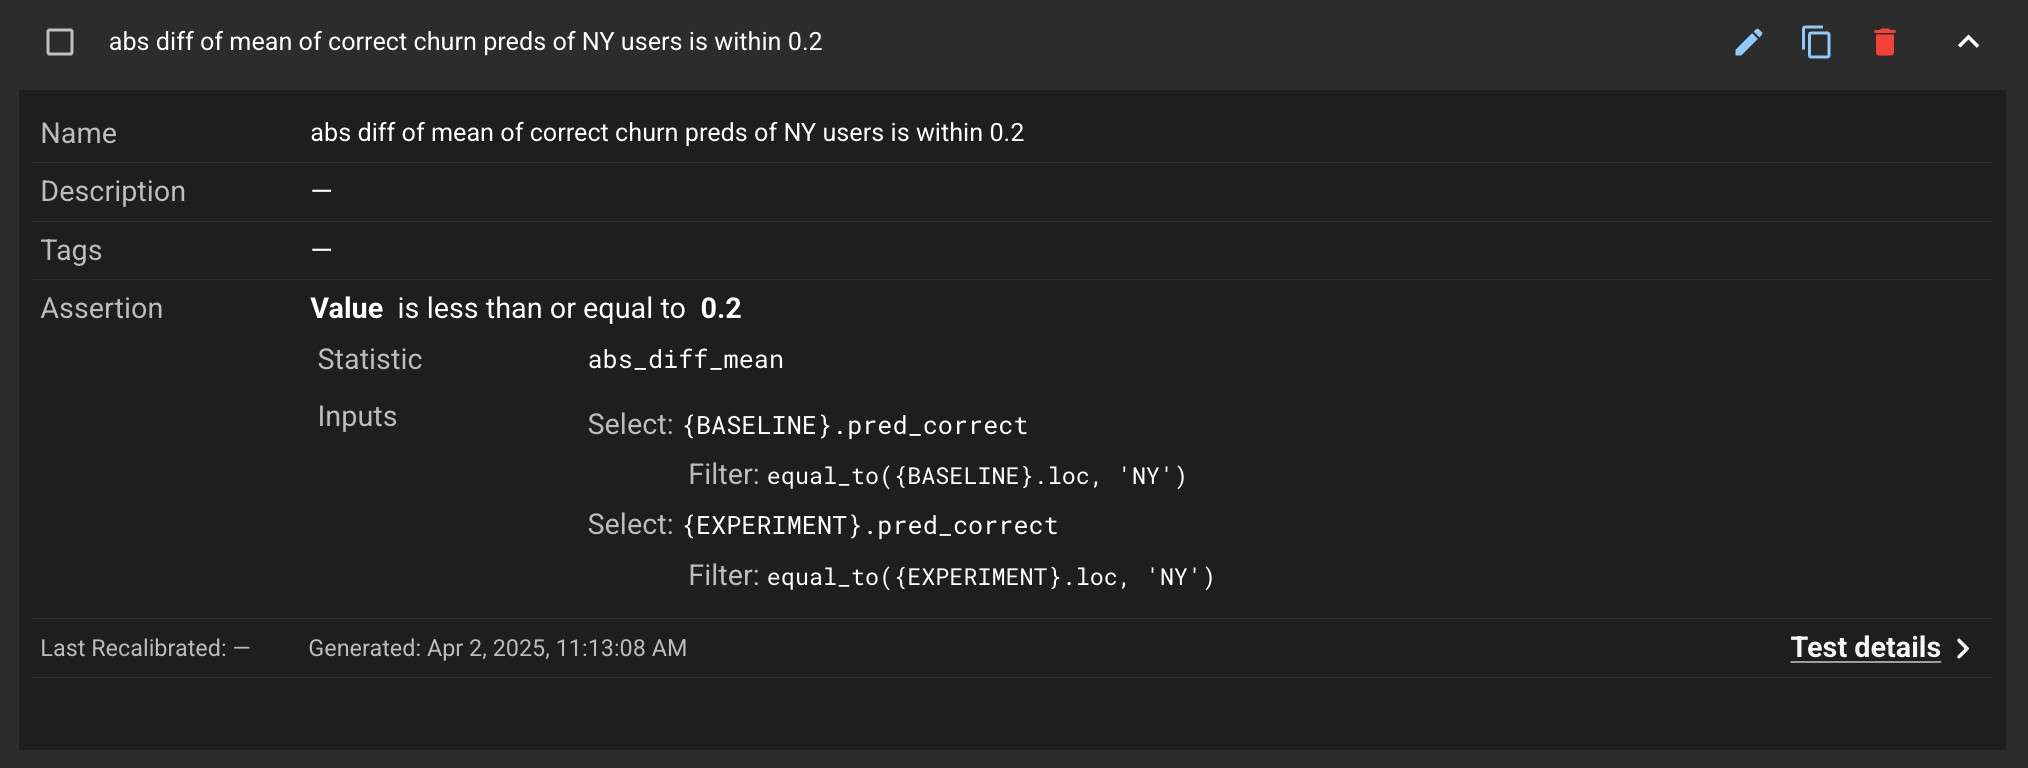Click the abs_diff_mean statistic value
Screen dimensions: 2028x768
[x=685, y=360]
